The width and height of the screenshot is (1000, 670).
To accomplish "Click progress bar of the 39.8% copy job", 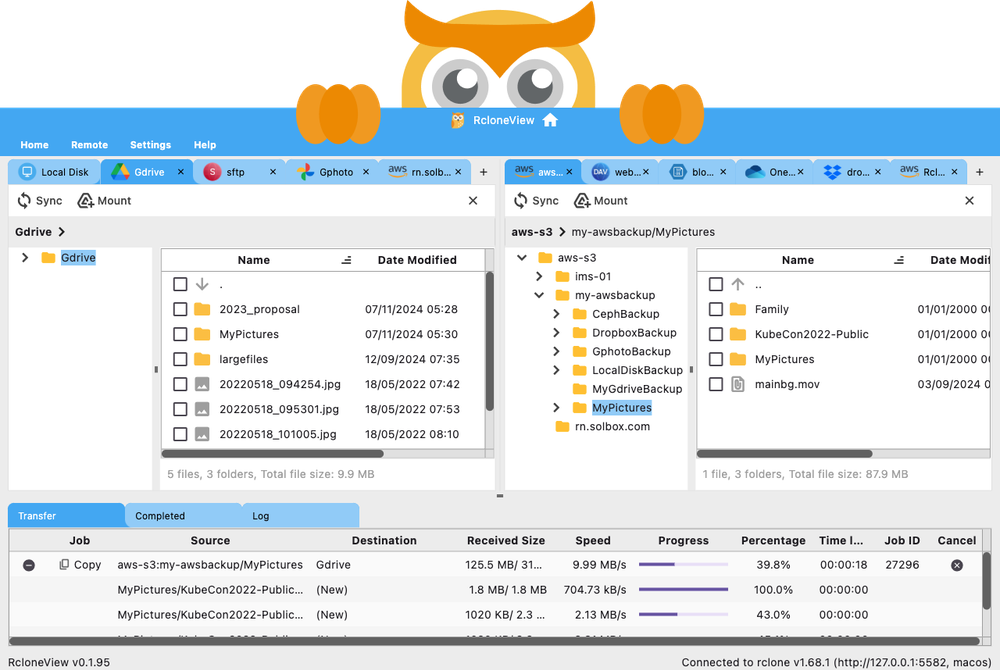I will [683, 565].
